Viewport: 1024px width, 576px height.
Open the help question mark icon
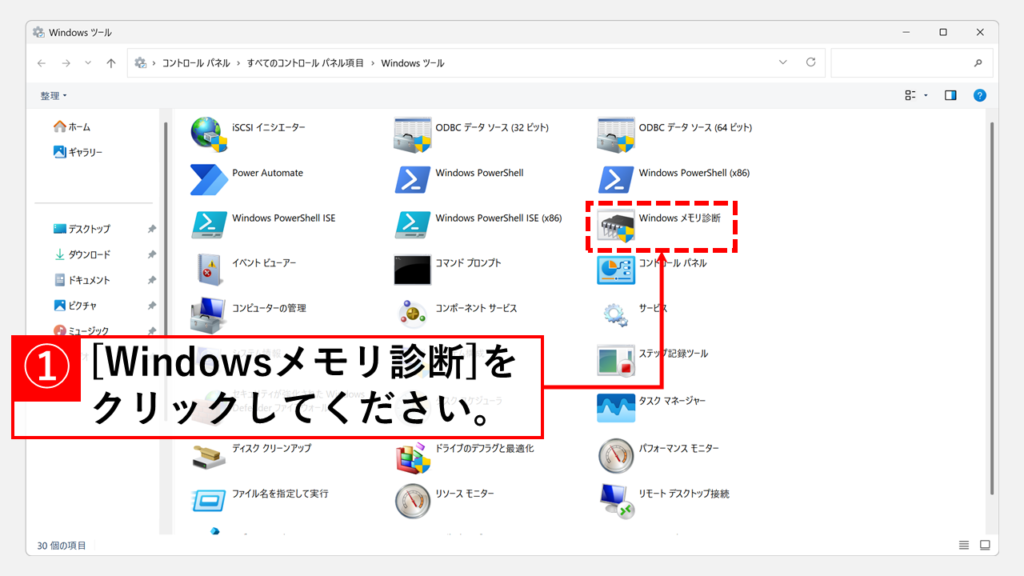(980, 95)
